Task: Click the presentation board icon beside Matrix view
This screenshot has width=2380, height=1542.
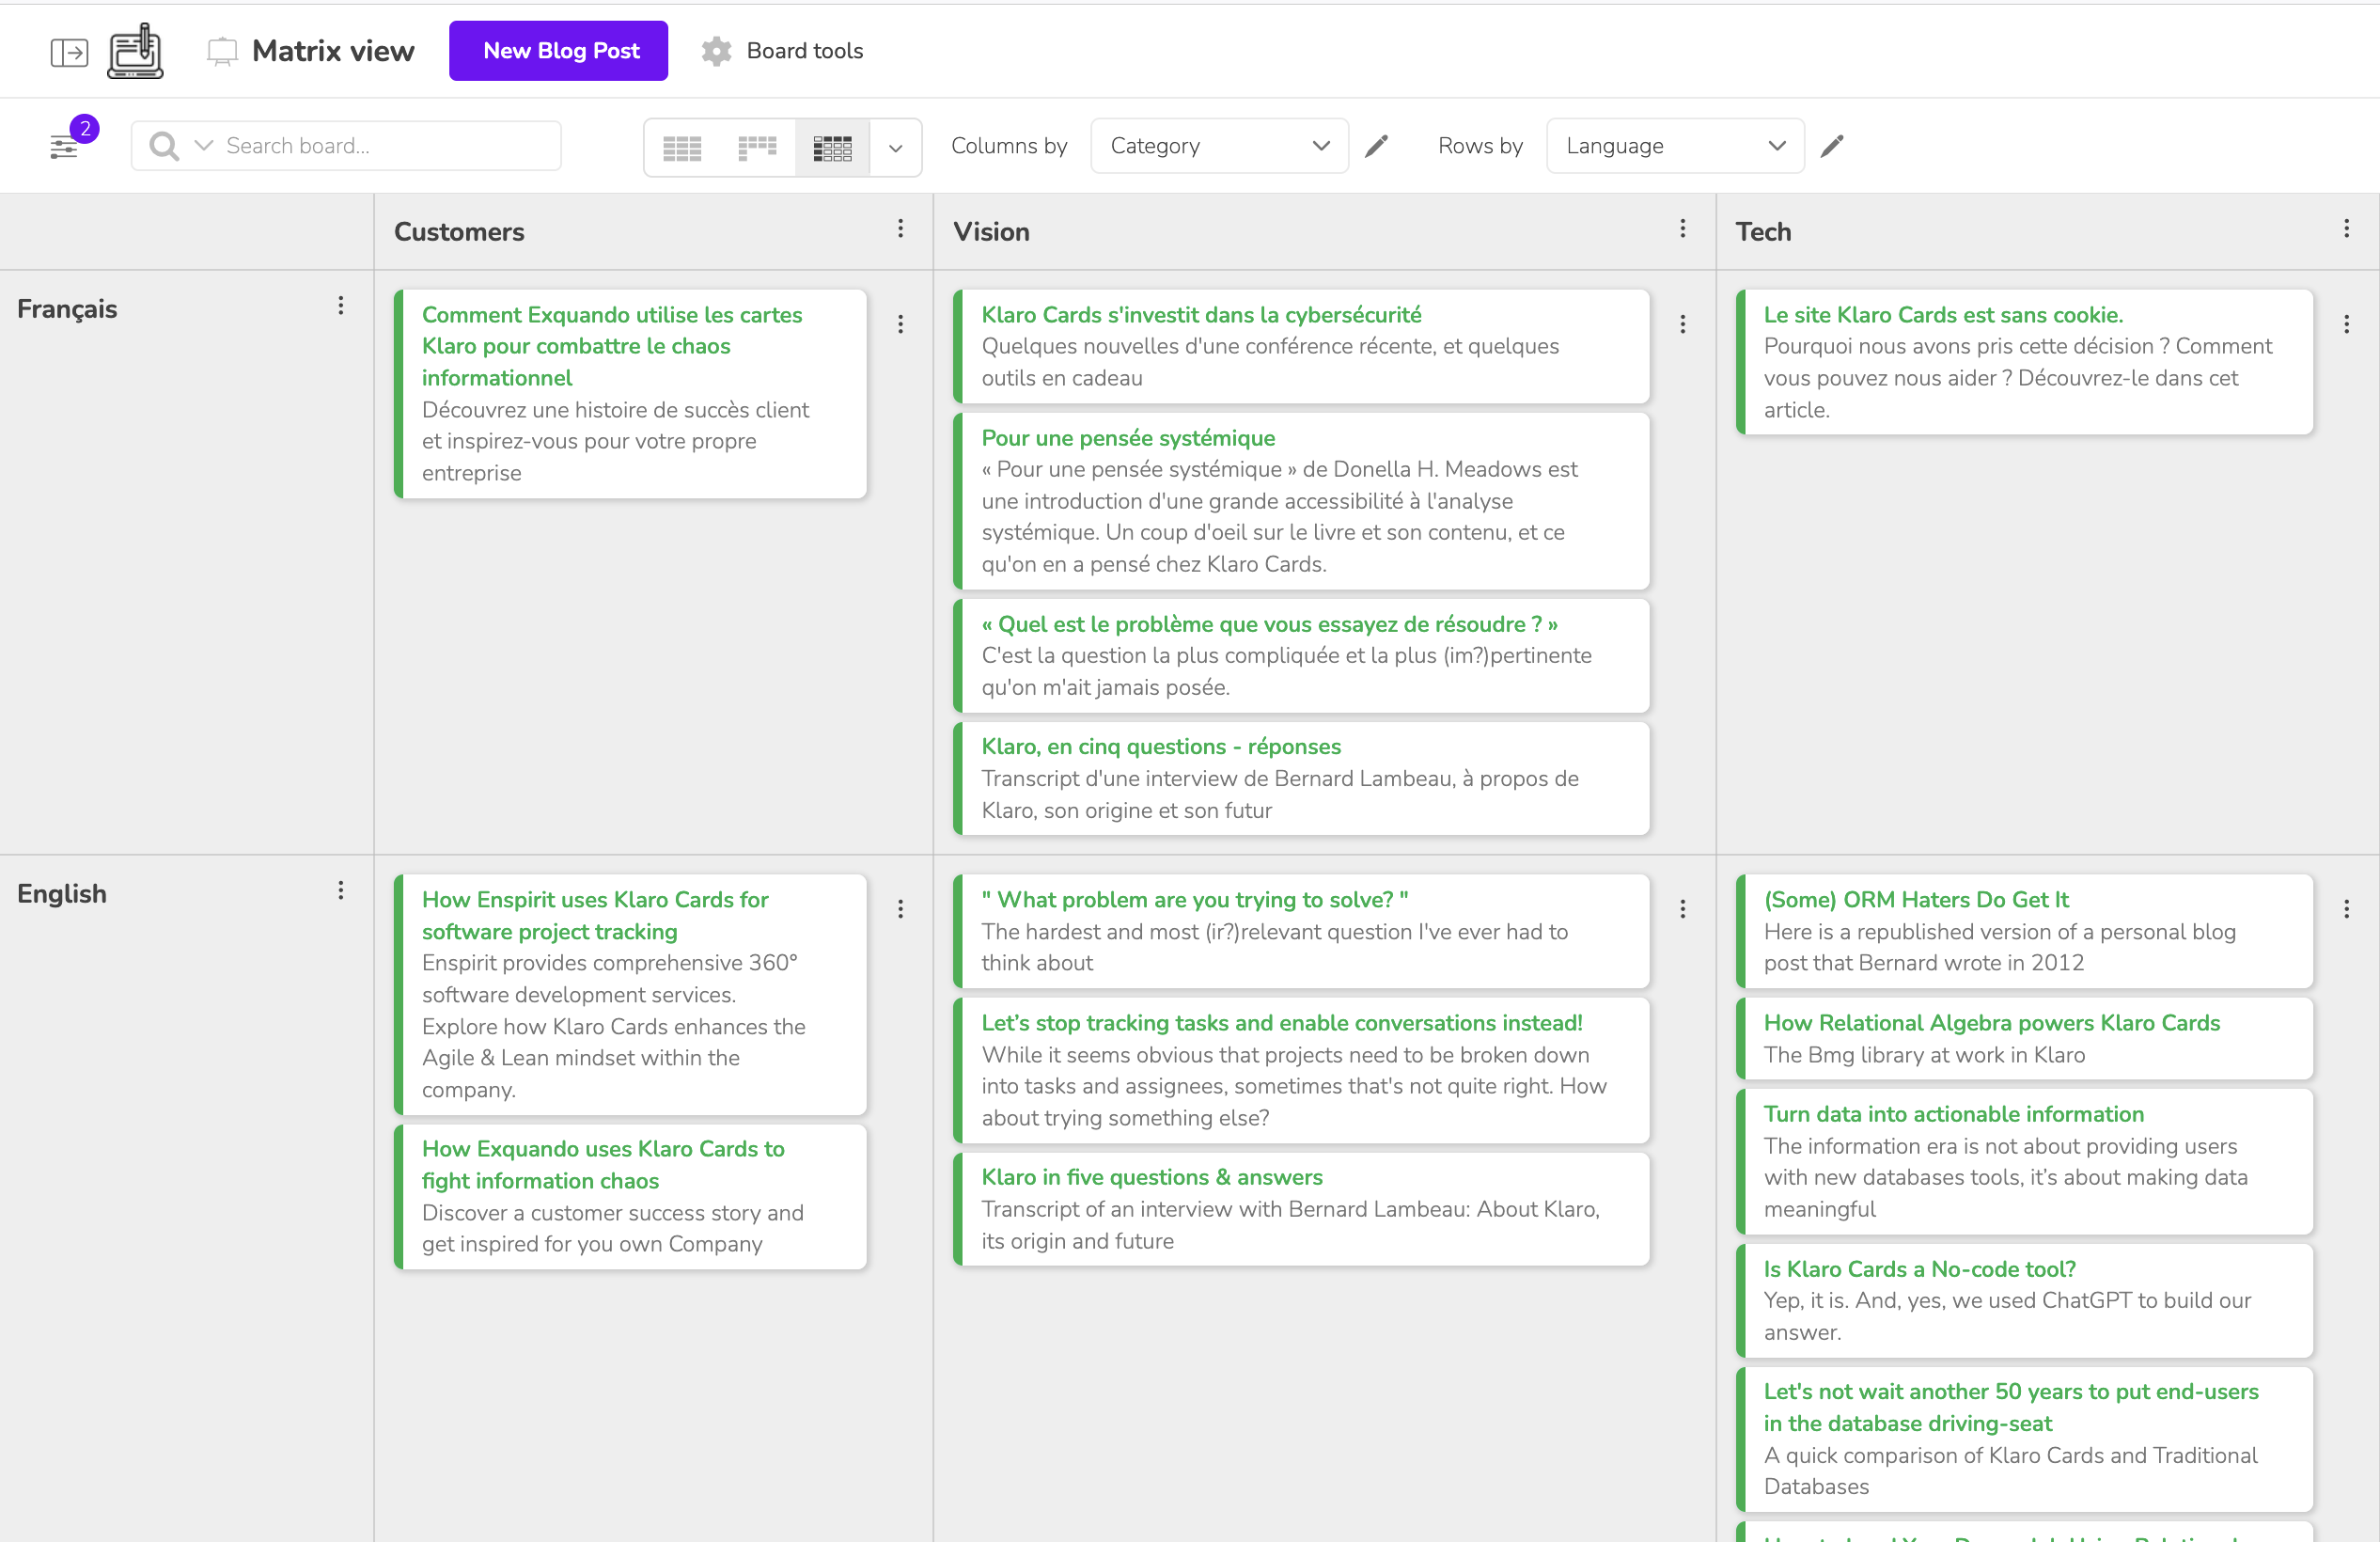Action: [222, 51]
